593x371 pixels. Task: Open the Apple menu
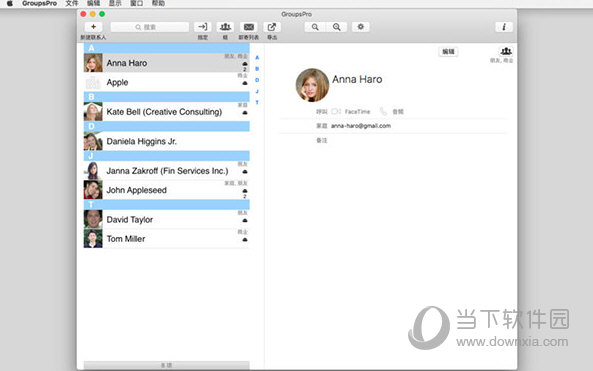click(10, 3)
